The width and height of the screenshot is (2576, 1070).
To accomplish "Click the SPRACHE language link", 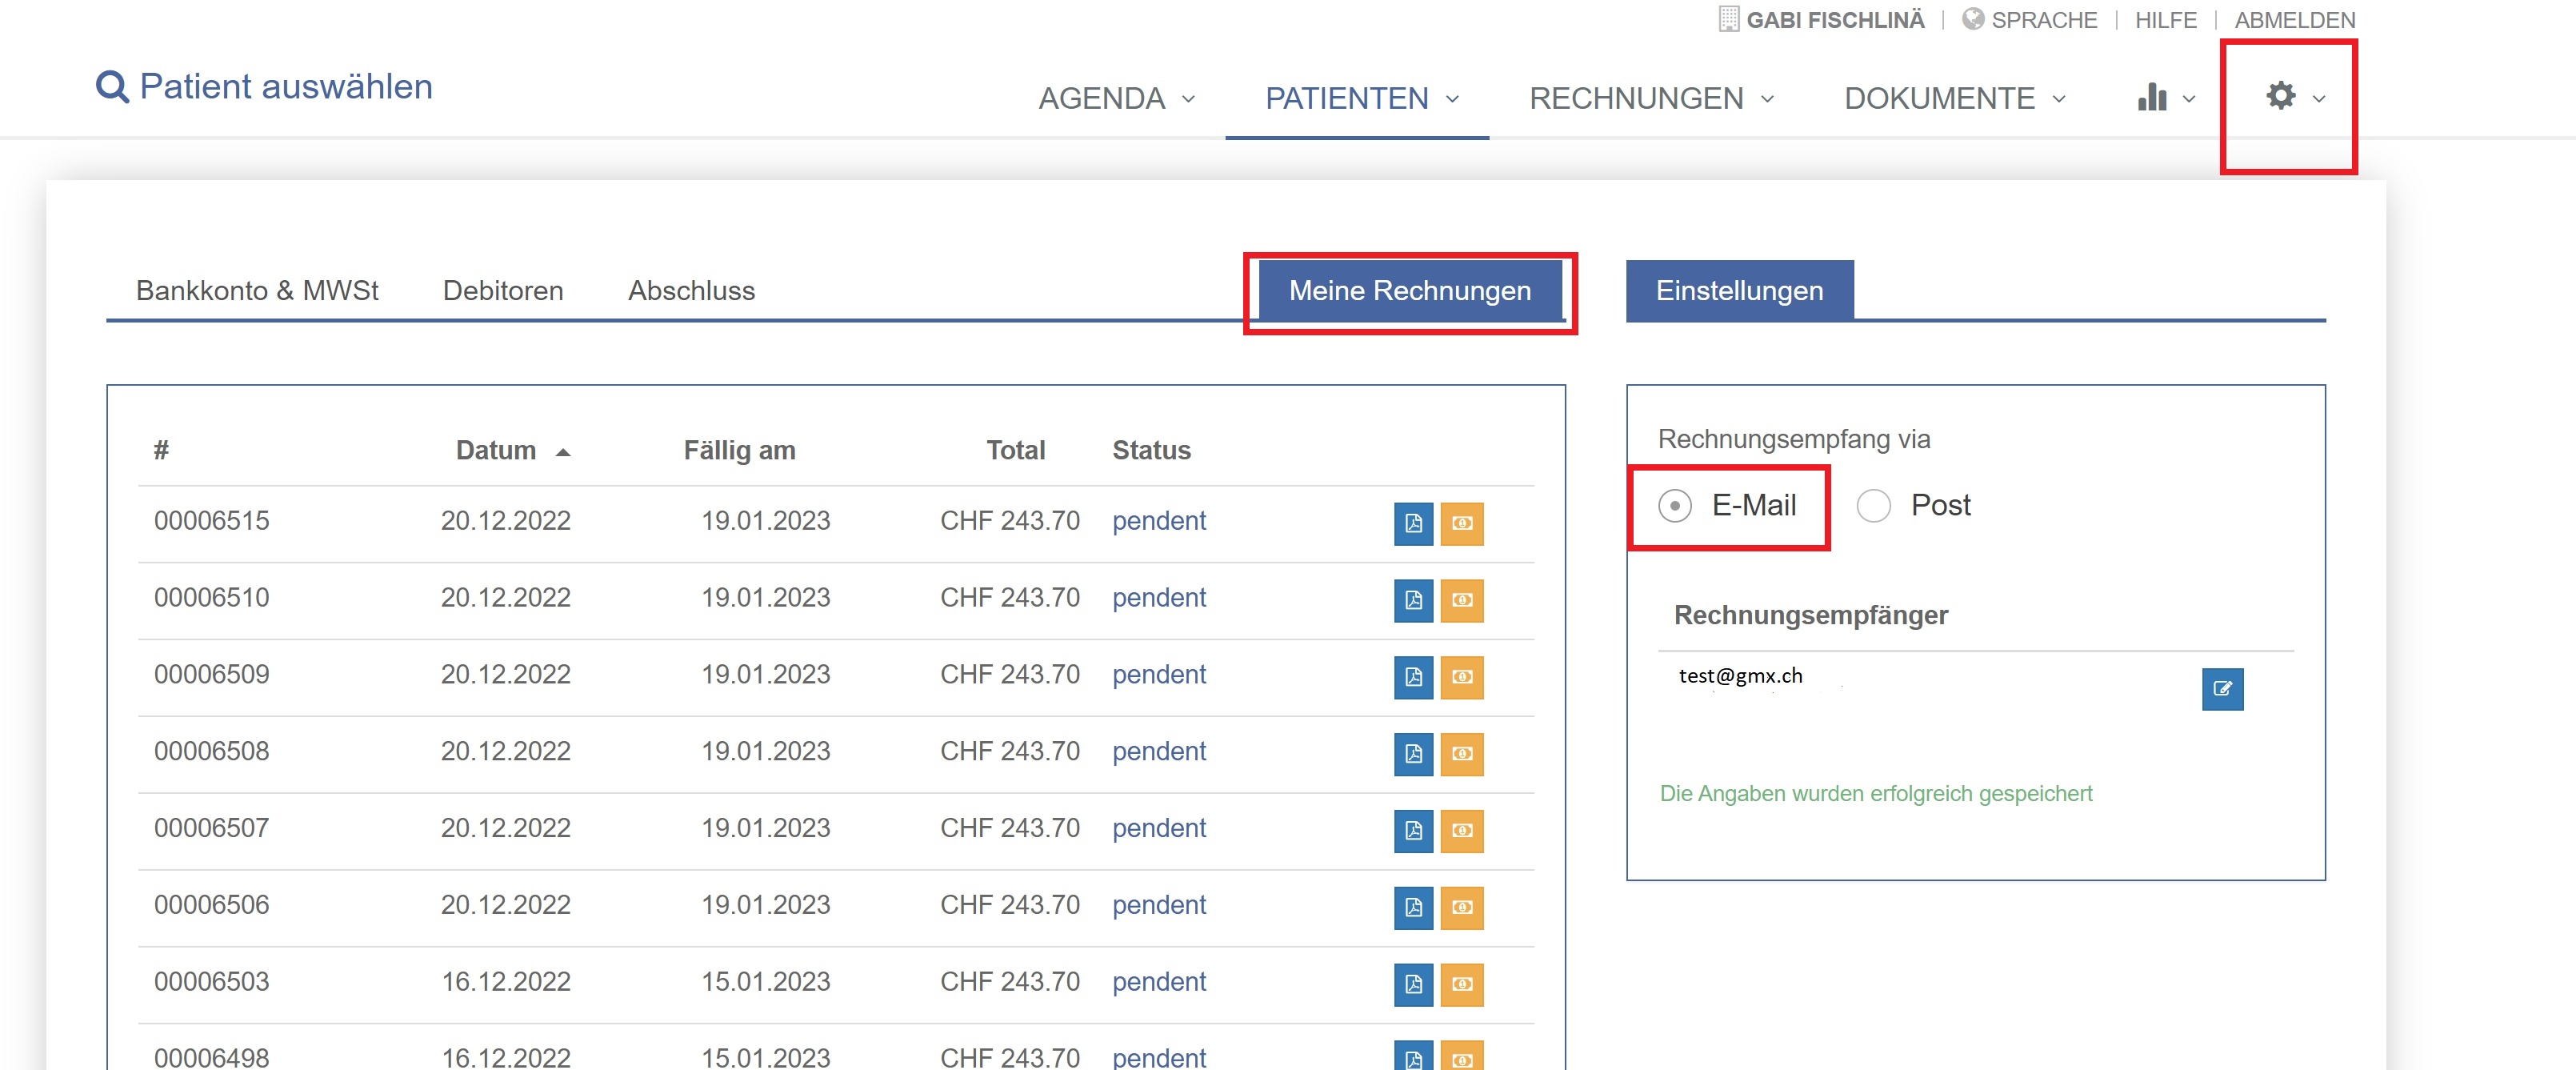I will coord(2044,20).
